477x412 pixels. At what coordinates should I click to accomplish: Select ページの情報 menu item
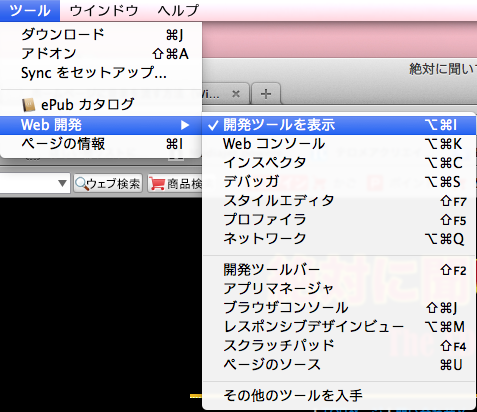pos(101,144)
